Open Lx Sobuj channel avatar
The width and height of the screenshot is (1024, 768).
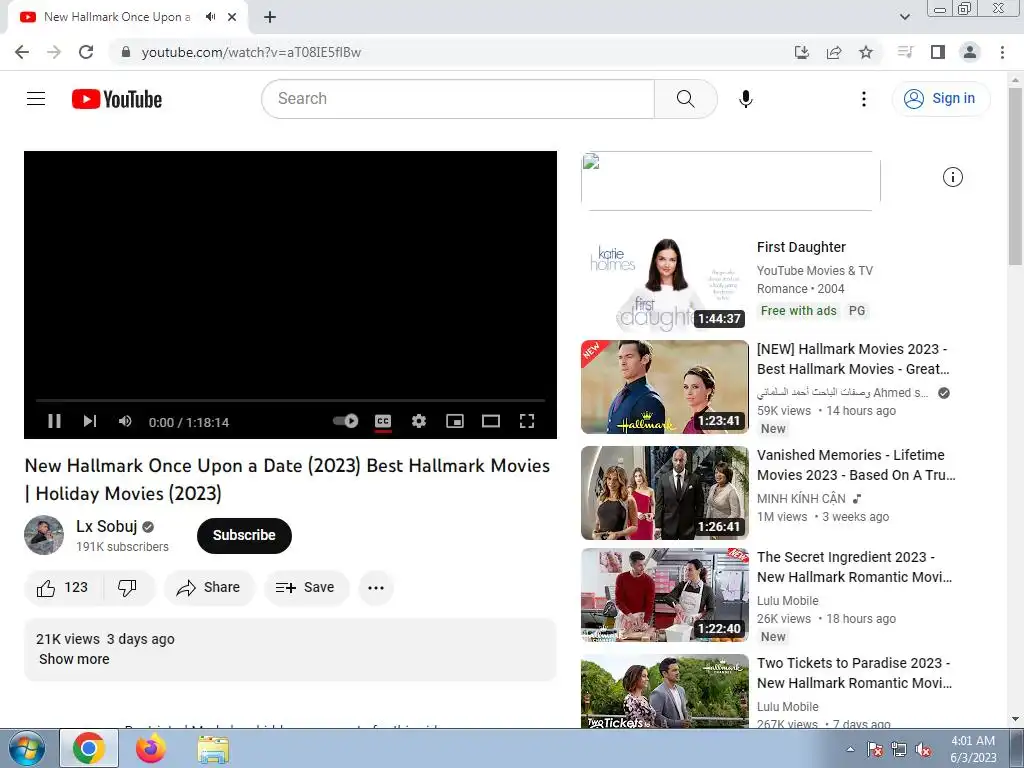44,536
